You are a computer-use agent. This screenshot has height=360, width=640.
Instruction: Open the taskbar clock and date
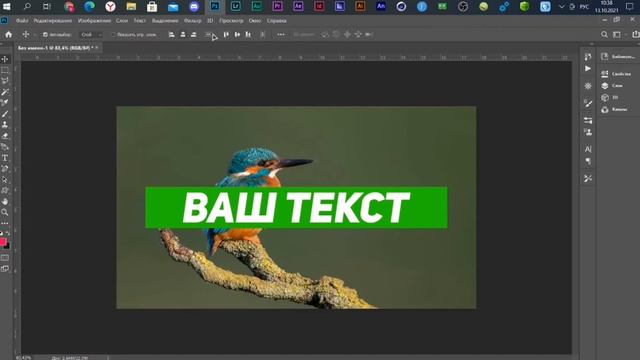(x=607, y=7)
